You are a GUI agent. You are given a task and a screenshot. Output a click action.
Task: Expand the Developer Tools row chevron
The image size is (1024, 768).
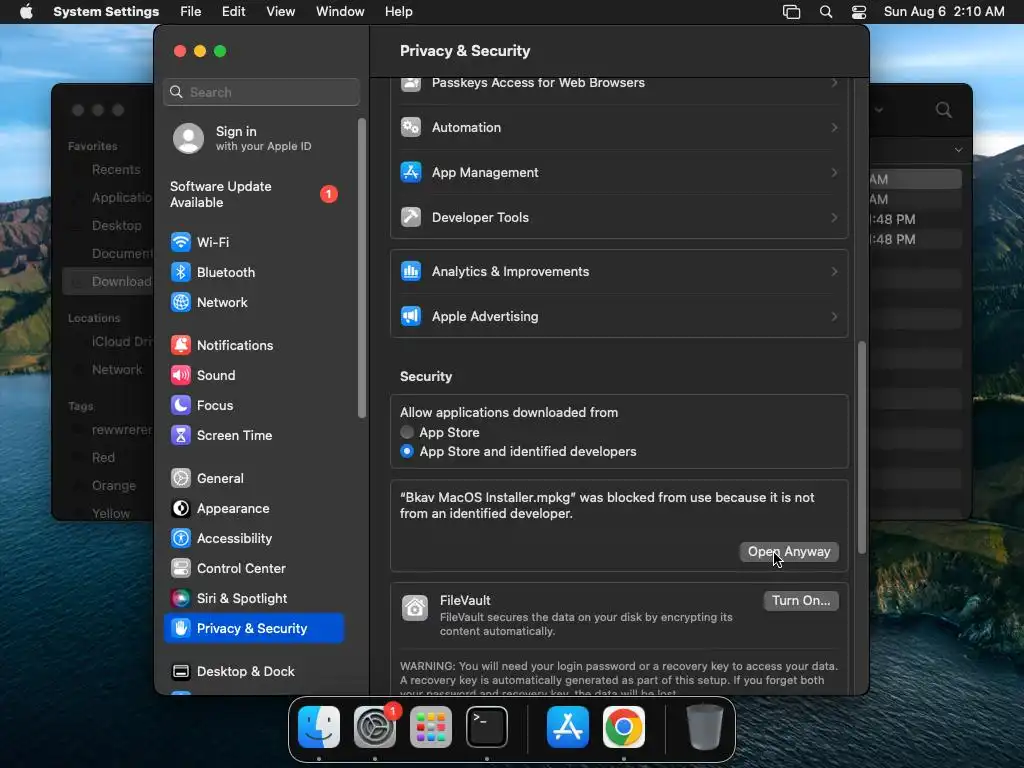click(x=835, y=217)
